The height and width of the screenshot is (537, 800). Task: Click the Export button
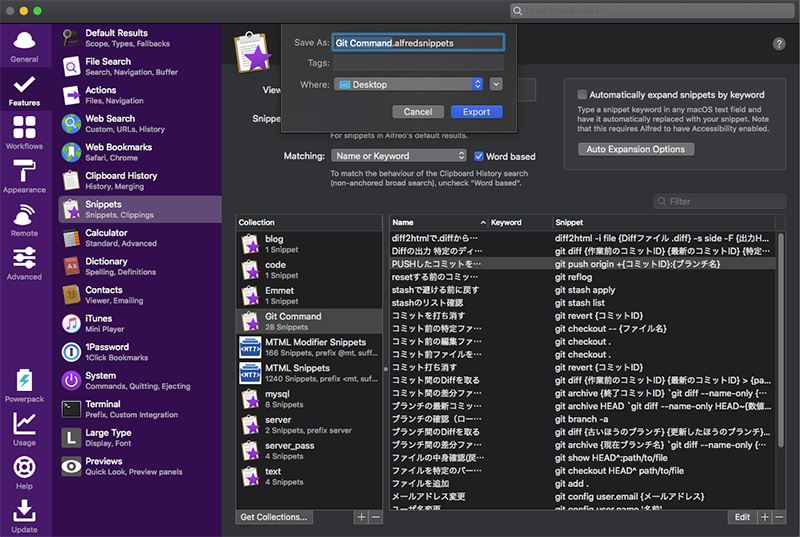(x=476, y=112)
